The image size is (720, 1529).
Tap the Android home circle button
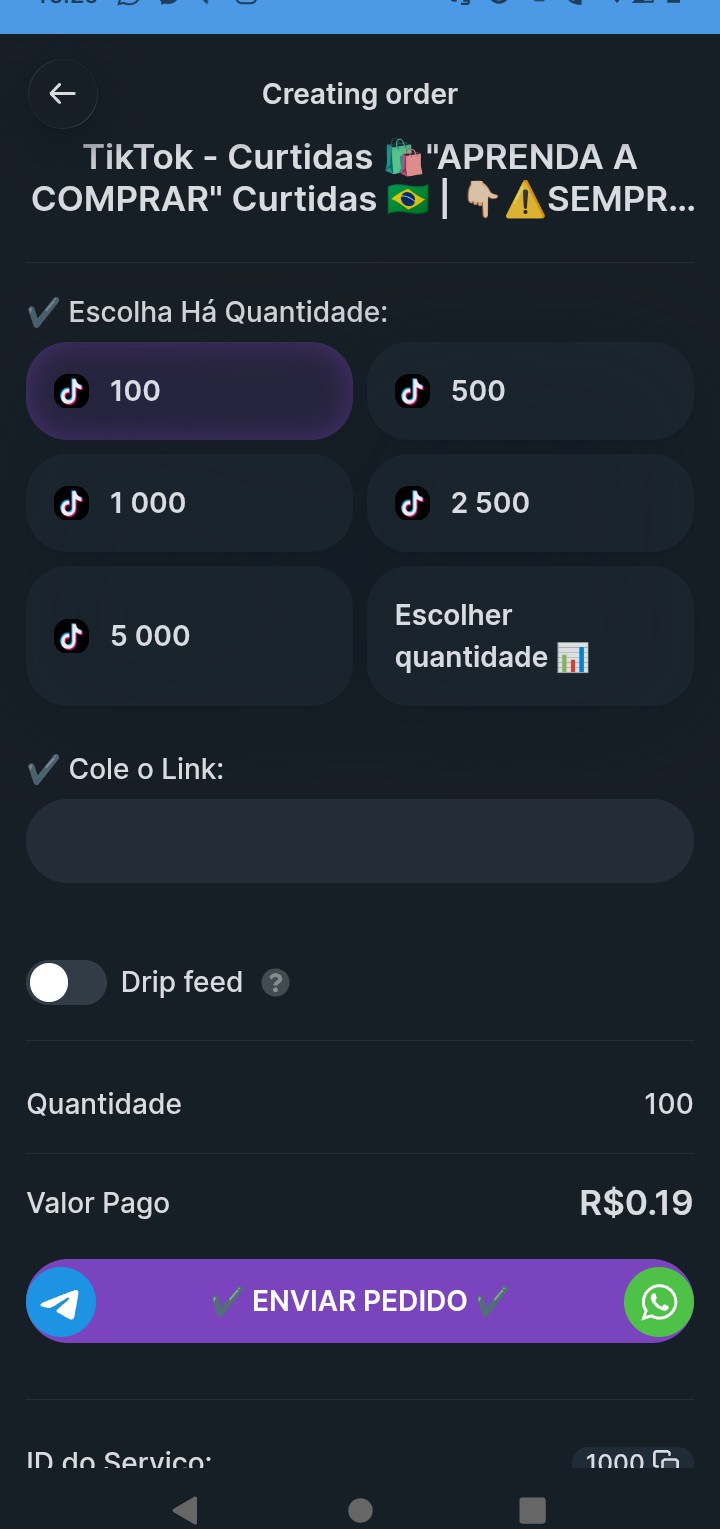coord(360,1509)
